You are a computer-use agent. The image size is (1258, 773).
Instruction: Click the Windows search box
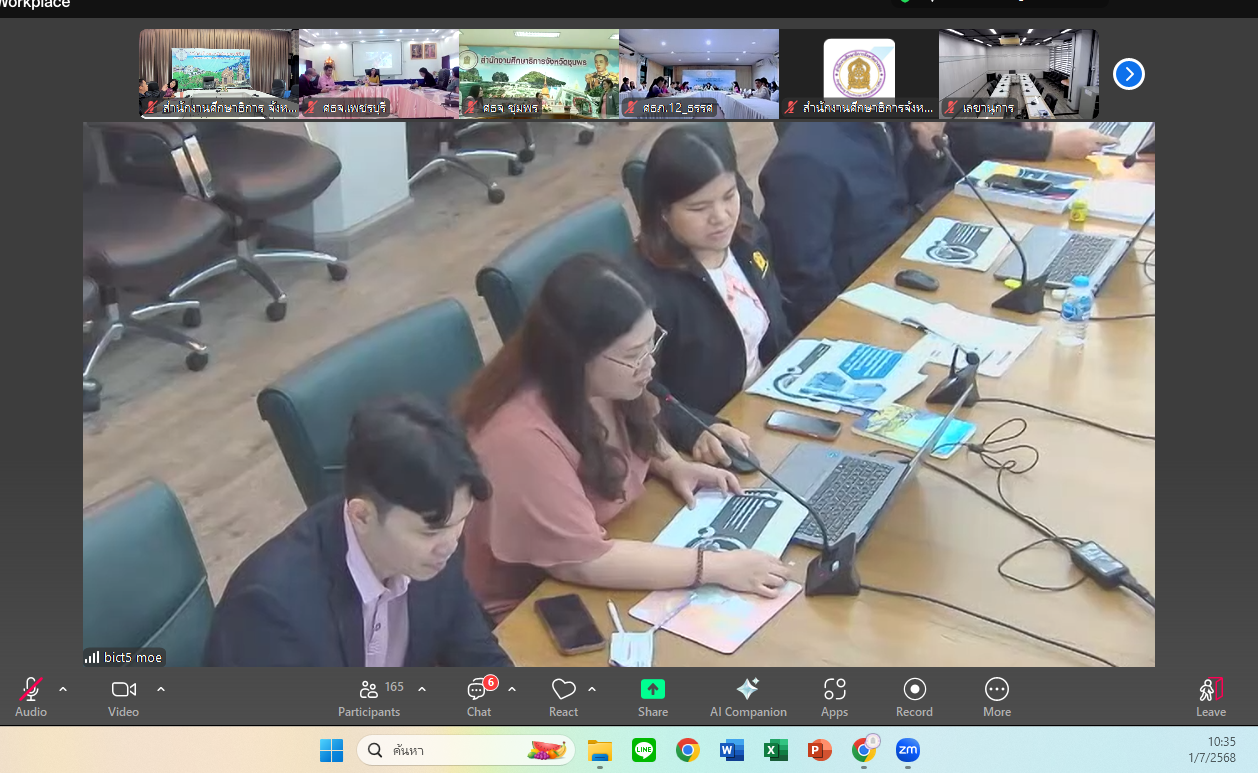coord(466,750)
